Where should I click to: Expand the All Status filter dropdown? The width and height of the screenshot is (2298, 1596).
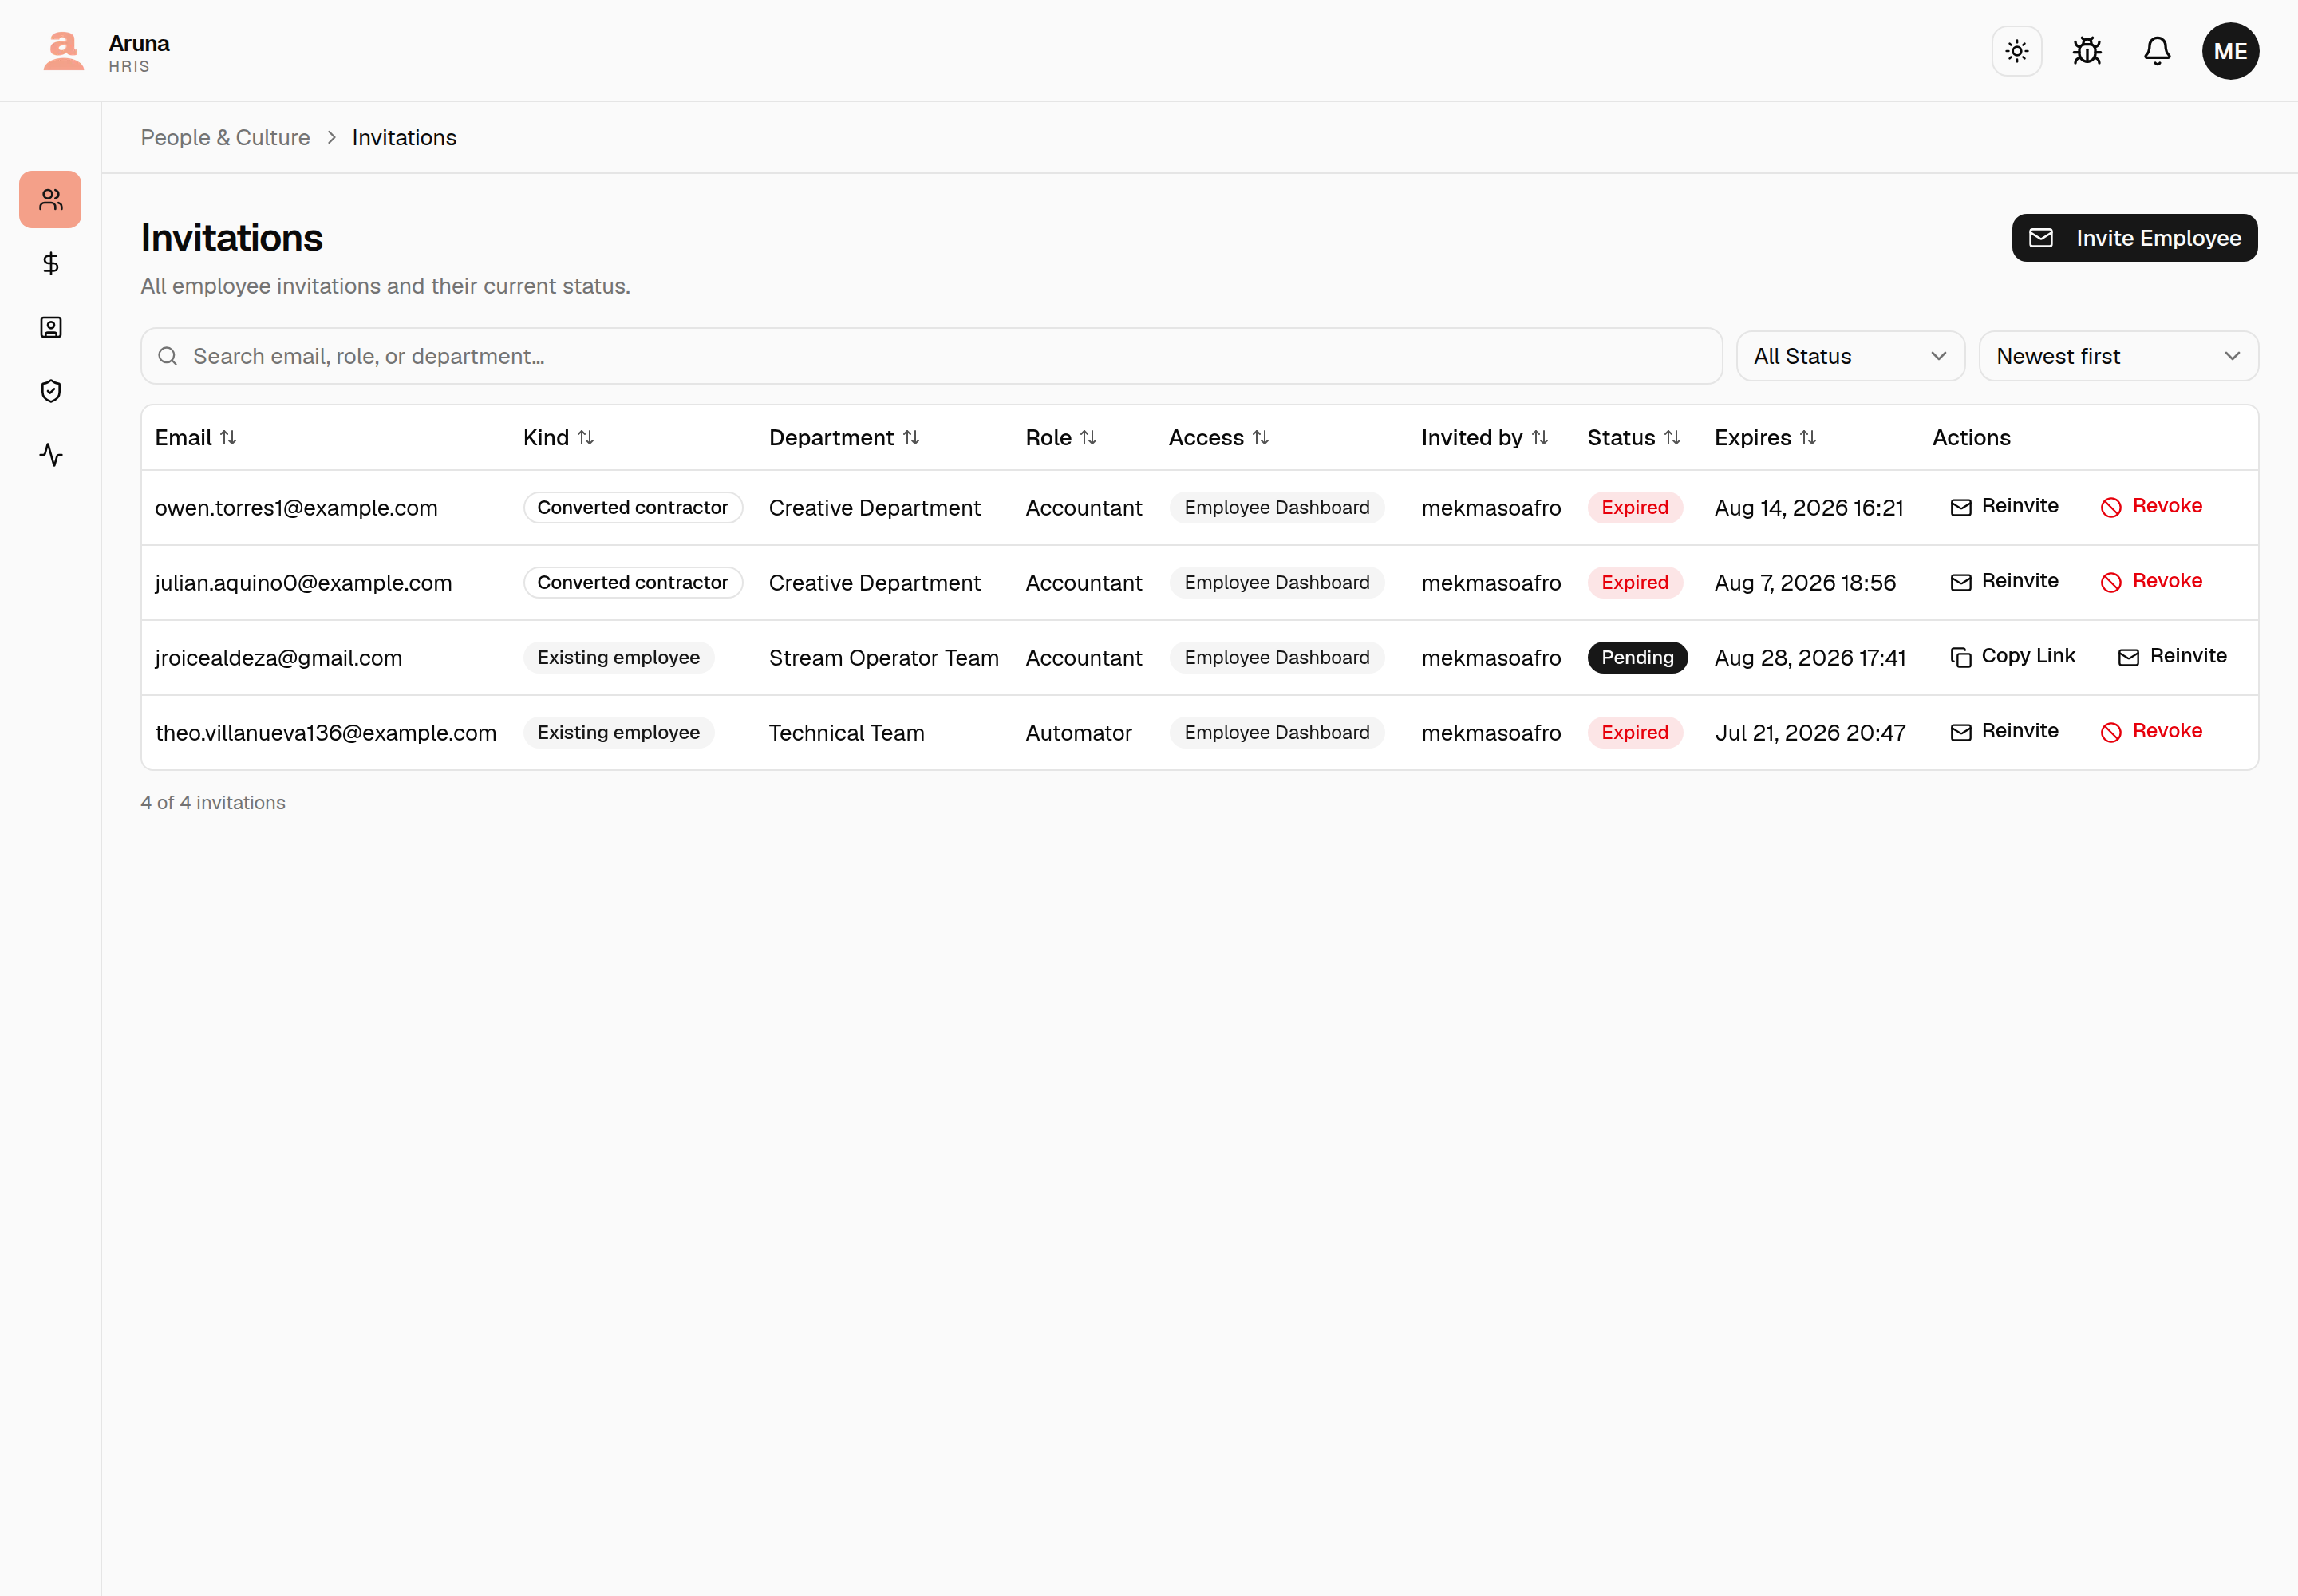pyautogui.click(x=1850, y=356)
